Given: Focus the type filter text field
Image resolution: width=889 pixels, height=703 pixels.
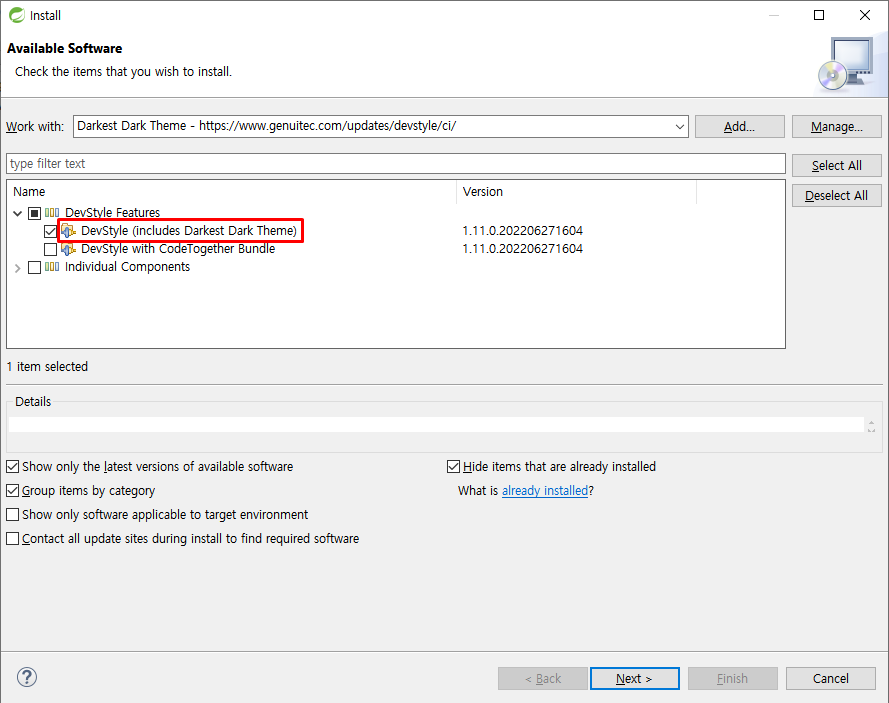Looking at the screenshot, I should point(396,164).
